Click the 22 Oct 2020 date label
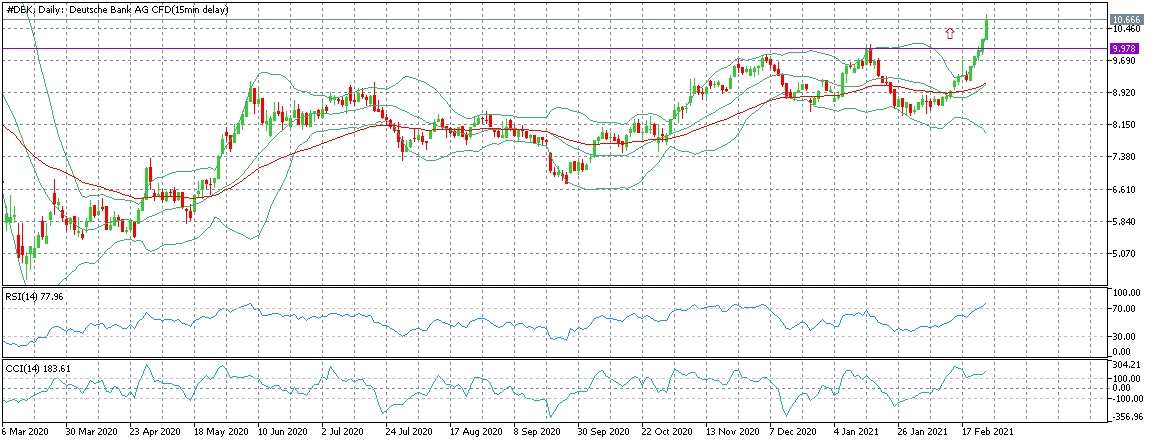This screenshot has width=1155, height=443. (666, 433)
